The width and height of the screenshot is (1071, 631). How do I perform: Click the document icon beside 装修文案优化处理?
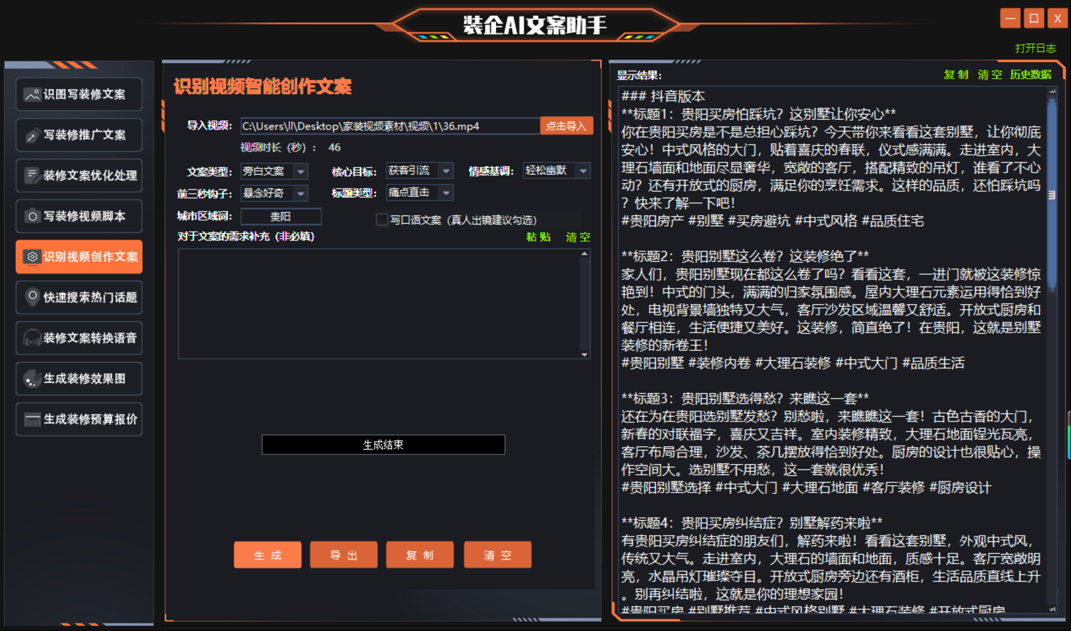coord(31,176)
